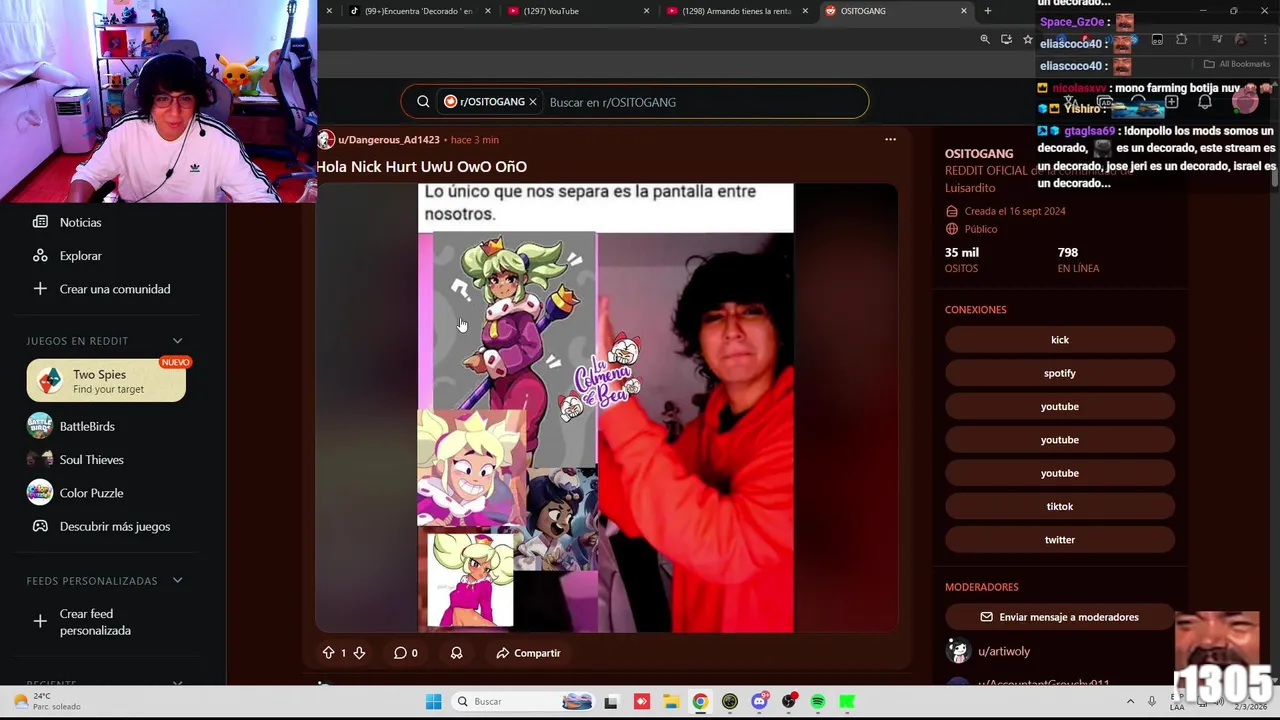Screen dimensions: 1280x720
Task: Remove the r/OSITOGANG search filter chip
Action: tap(533, 102)
